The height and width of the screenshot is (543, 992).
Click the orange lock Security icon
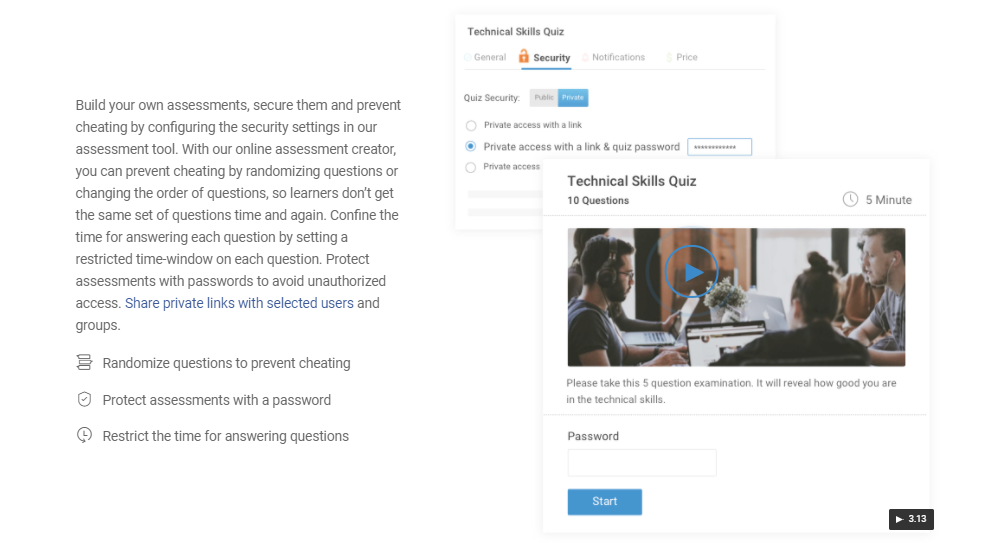tap(523, 57)
